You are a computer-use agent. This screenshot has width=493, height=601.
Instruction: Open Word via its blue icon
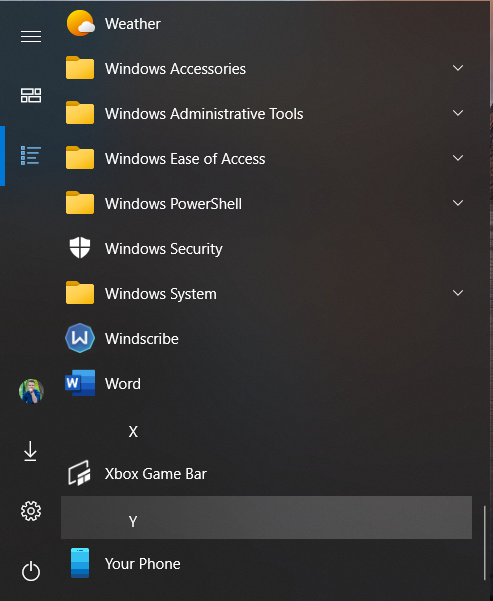[80, 383]
